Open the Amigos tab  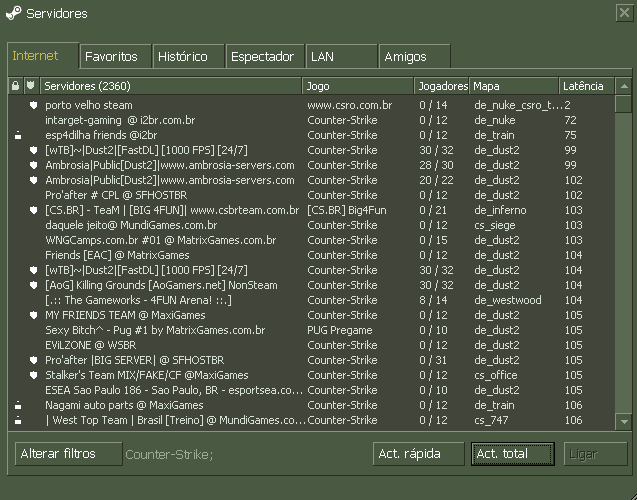point(414,56)
